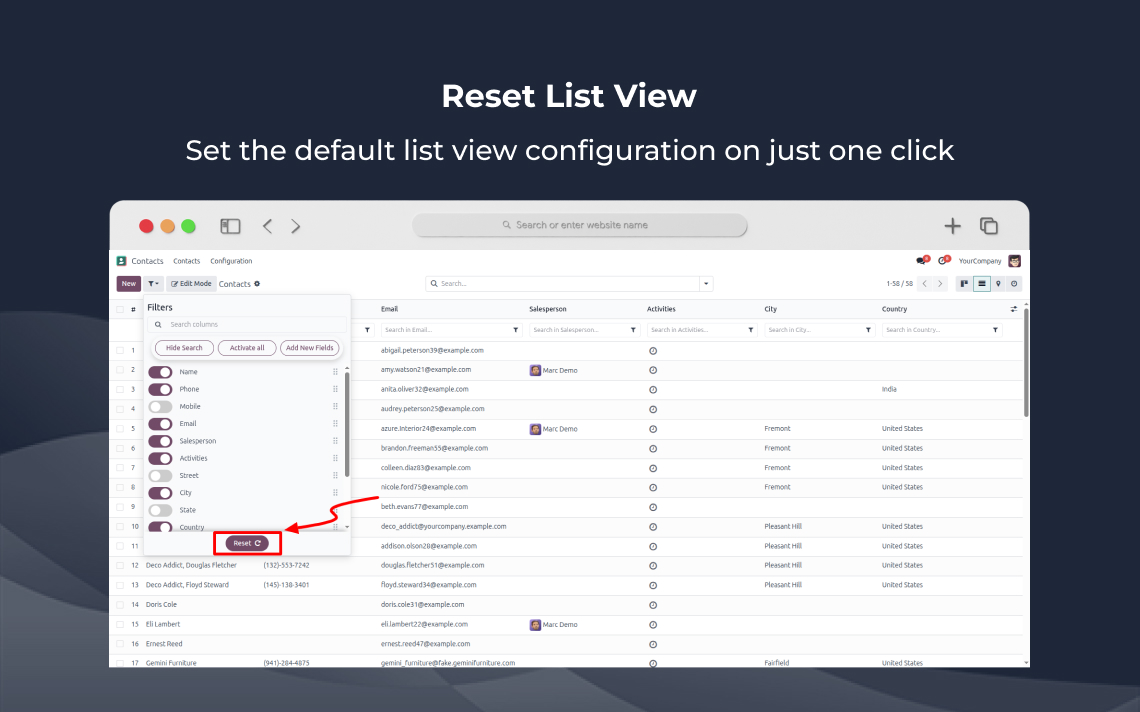Click the Activate all button

[247, 348]
